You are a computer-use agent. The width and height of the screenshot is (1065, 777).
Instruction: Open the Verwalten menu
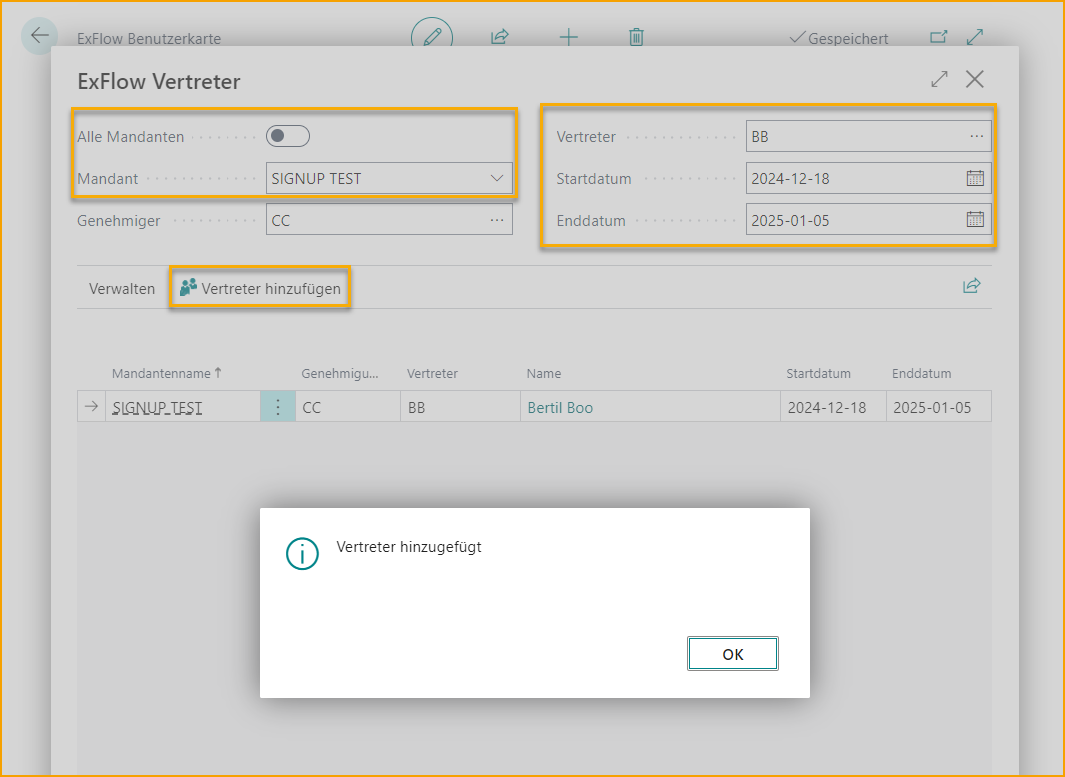pyautogui.click(x=122, y=289)
